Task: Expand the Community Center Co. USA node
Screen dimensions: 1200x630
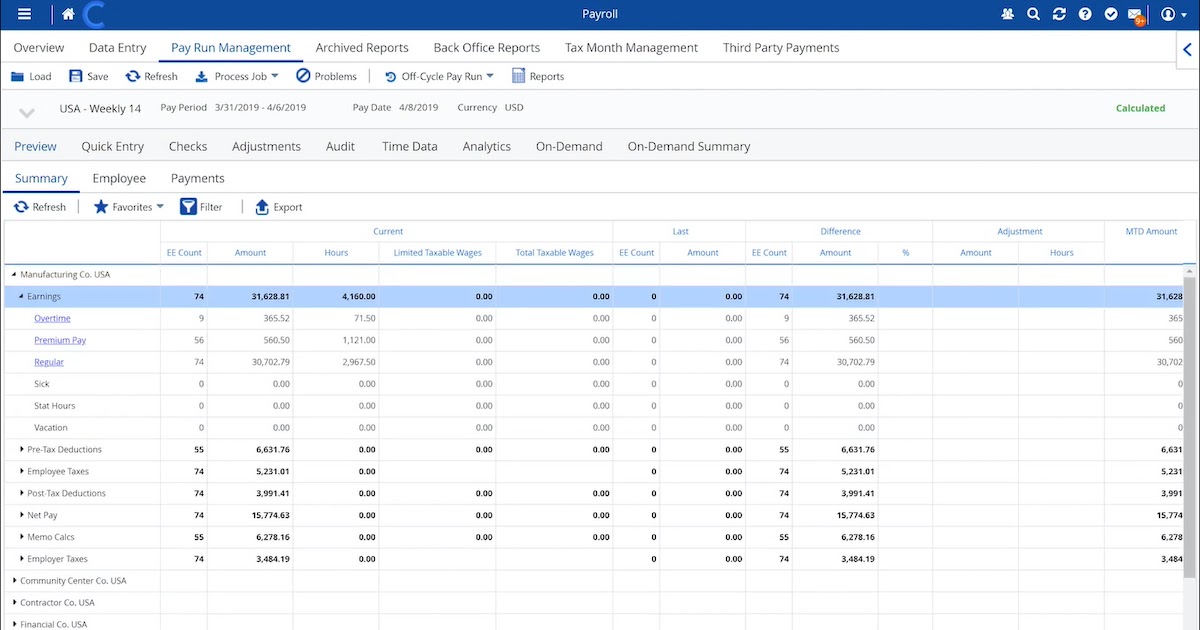Action: [14, 580]
